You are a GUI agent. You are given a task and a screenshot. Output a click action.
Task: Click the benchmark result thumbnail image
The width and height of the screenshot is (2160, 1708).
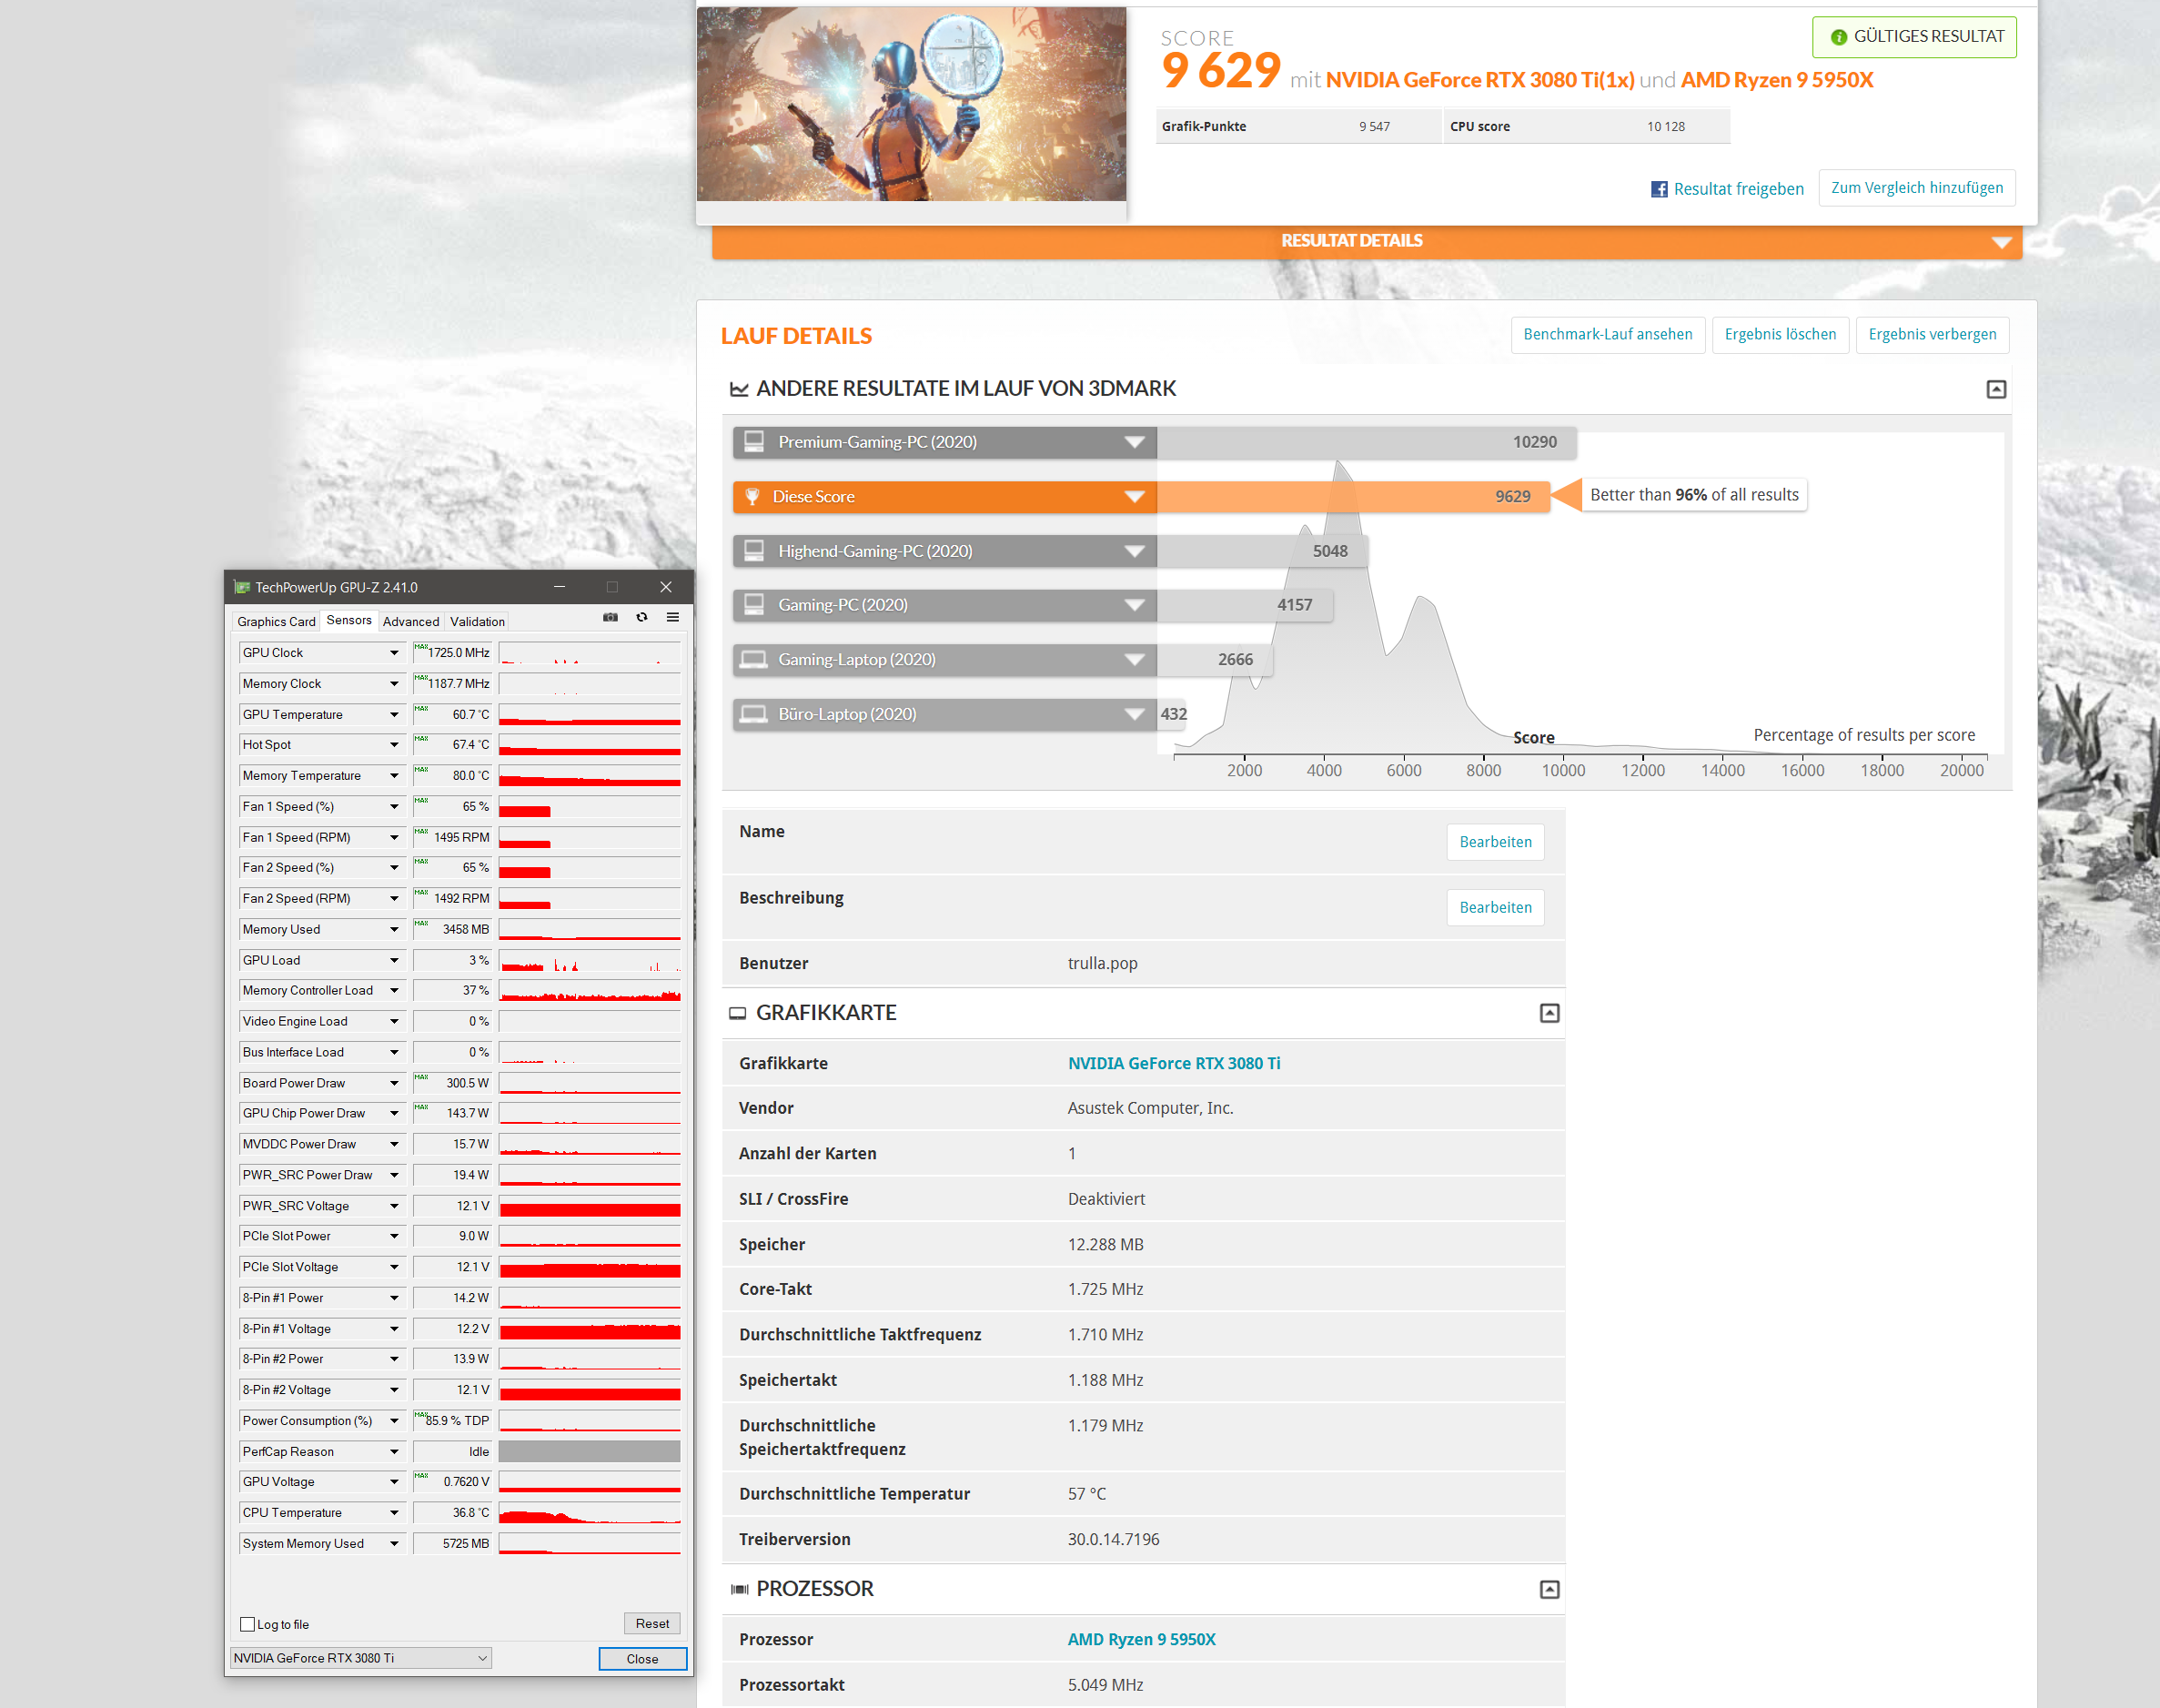[x=911, y=104]
